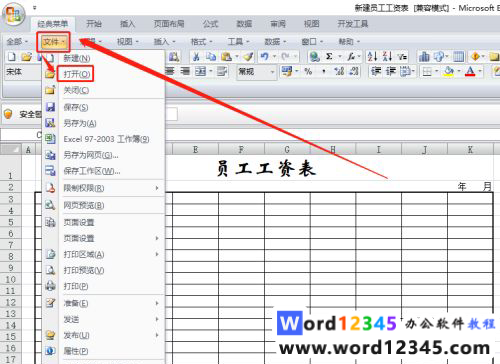Image resolution: width=500 pixels, height=364 pixels.
Task: Click the Cut scissors icon in toolbar
Action: (196, 57)
